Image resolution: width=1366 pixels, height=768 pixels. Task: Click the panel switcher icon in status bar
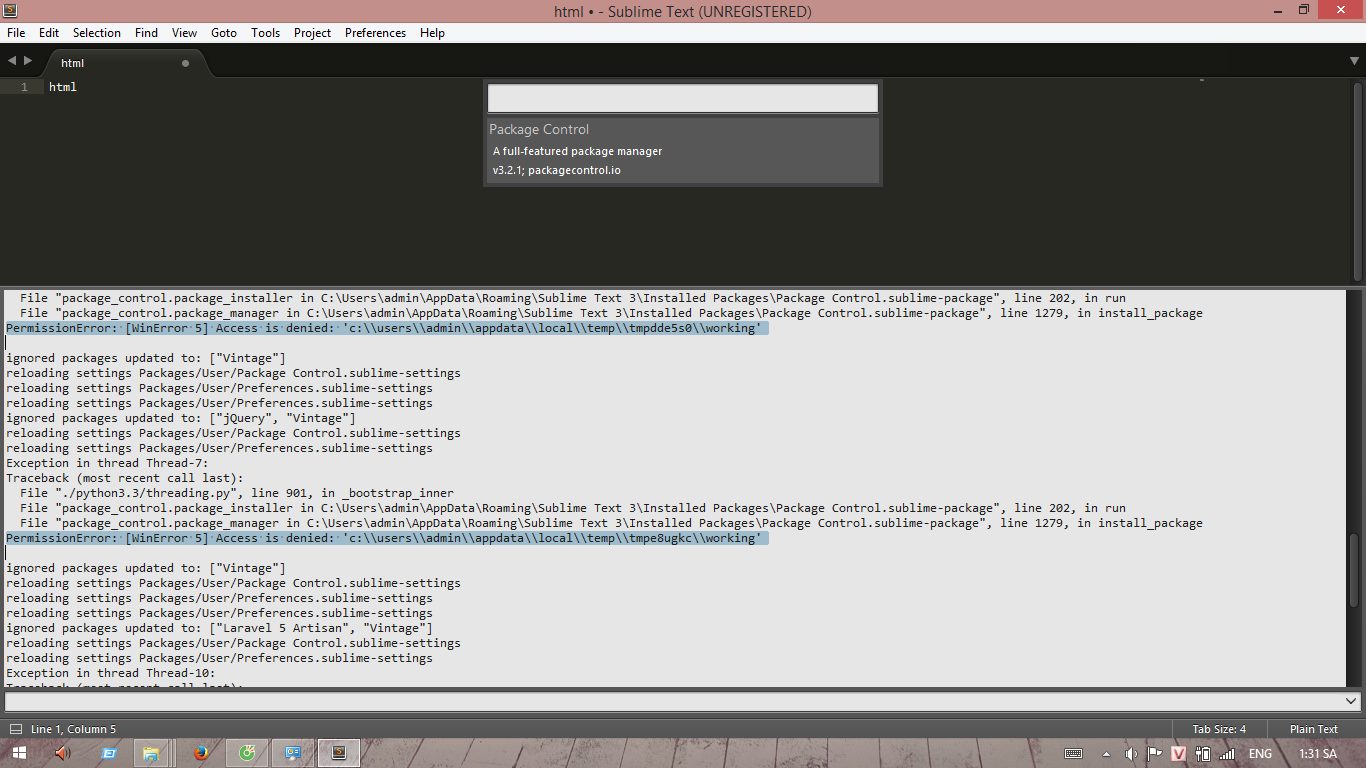[x=15, y=729]
